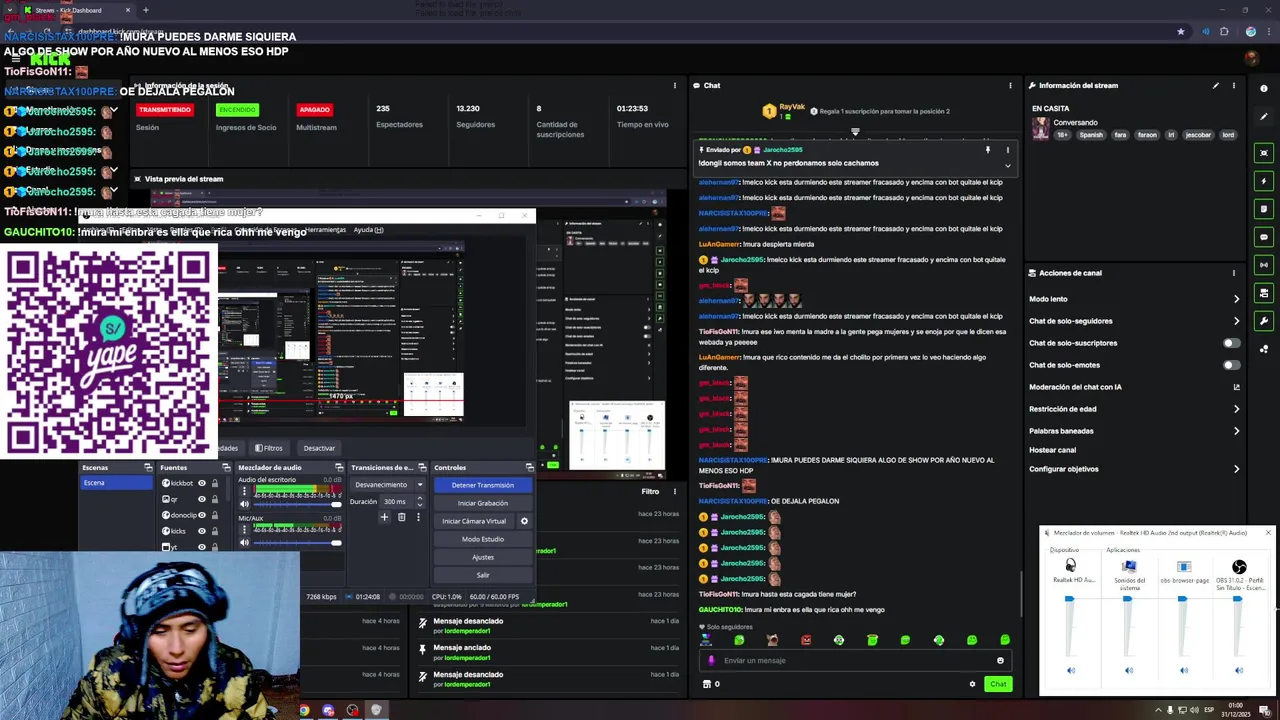Mute OBS 31.0.2 in volume mixer
Viewport: 1280px width, 720px height.
tap(1239, 671)
